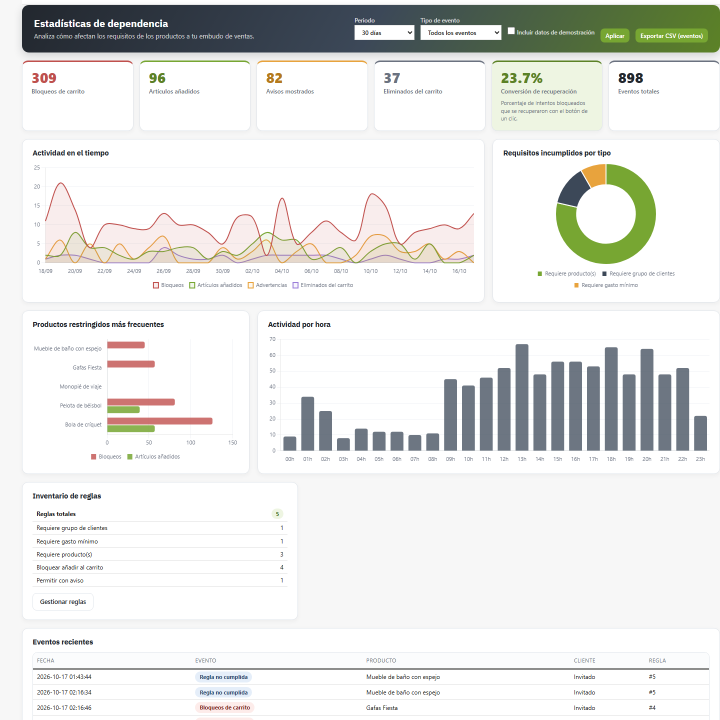The width and height of the screenshot is (720, 720).
Task: Toggle Bloqueos legend in activity chart
Action: pos(168,285)
